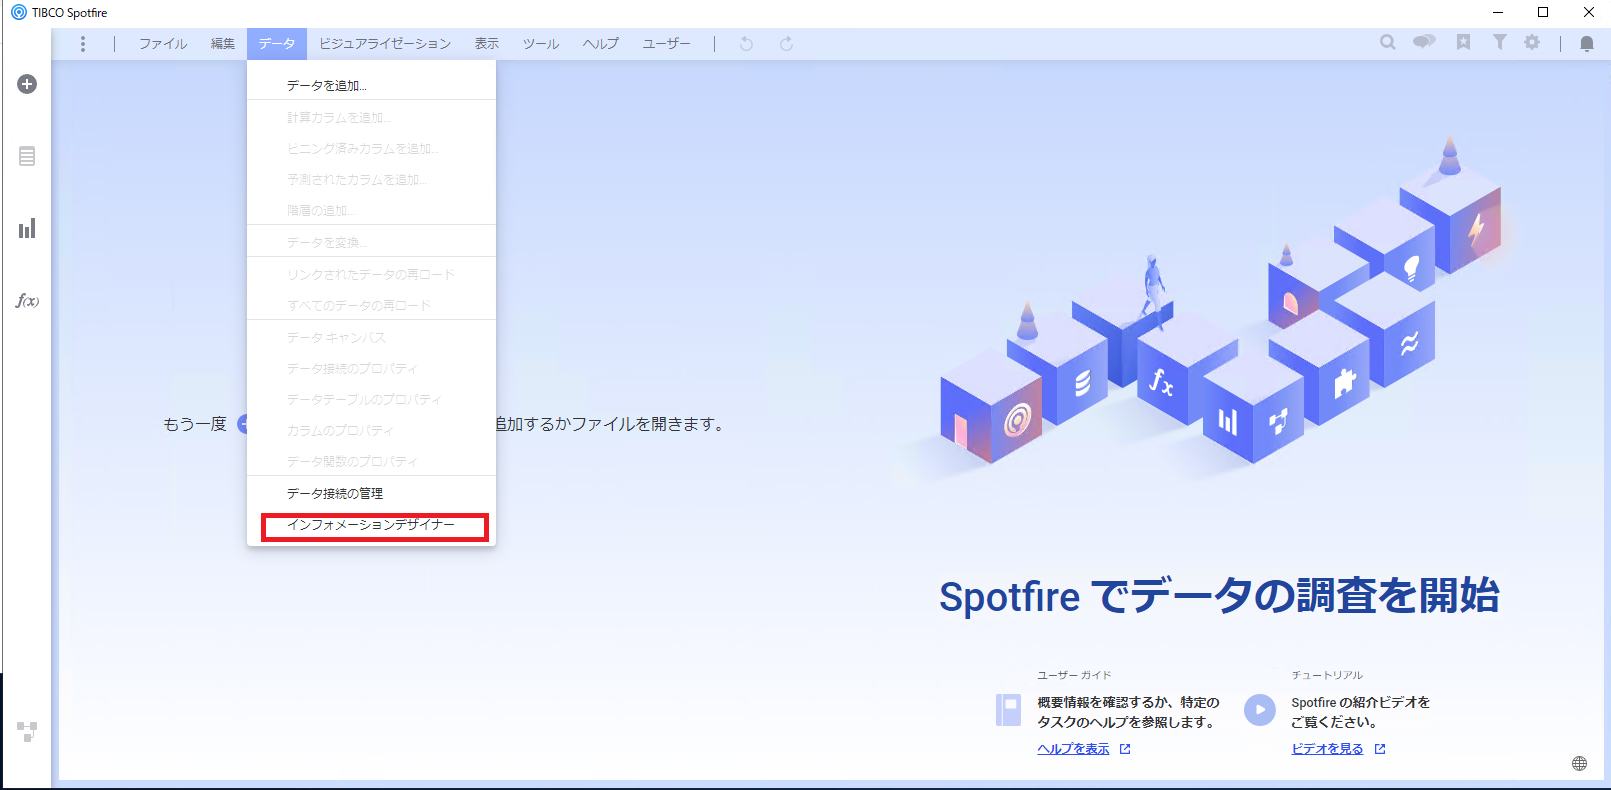
Task: Click the disabled ビニング済みカラムを追加... entry
Action: point(371,148)
